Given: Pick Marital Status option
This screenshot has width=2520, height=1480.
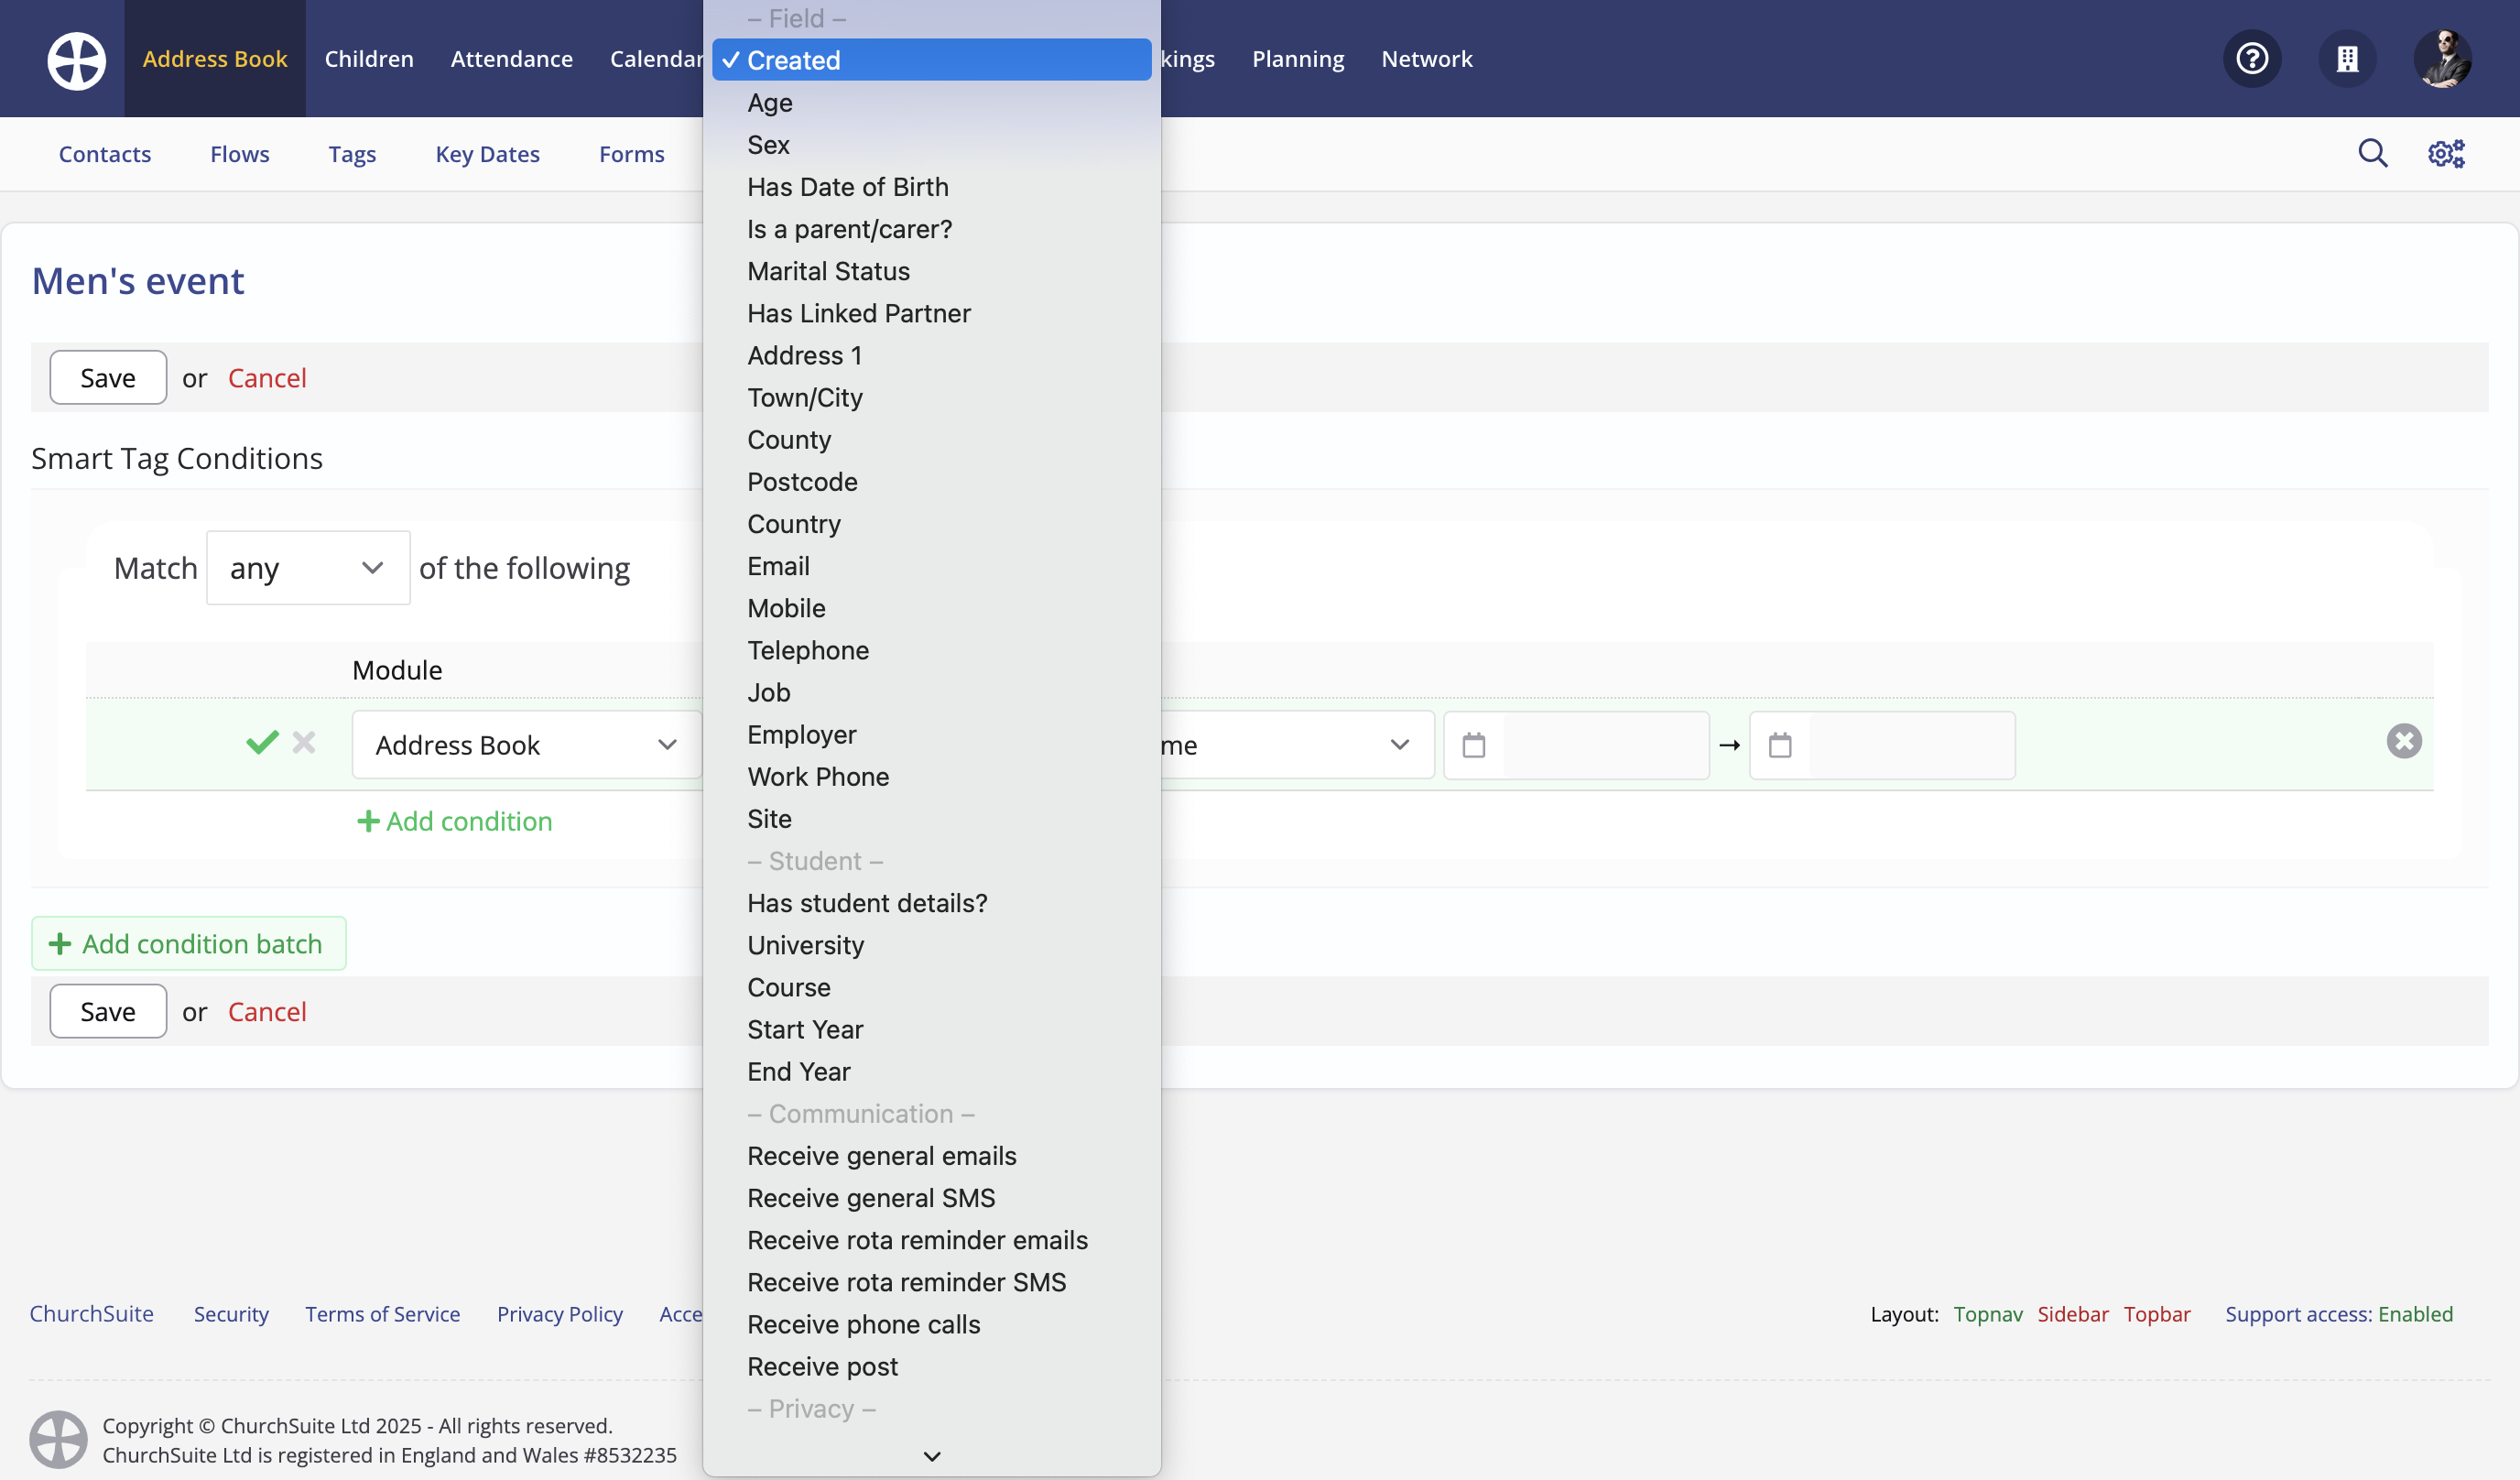Looking at the screenshot, I should (932, 271).
